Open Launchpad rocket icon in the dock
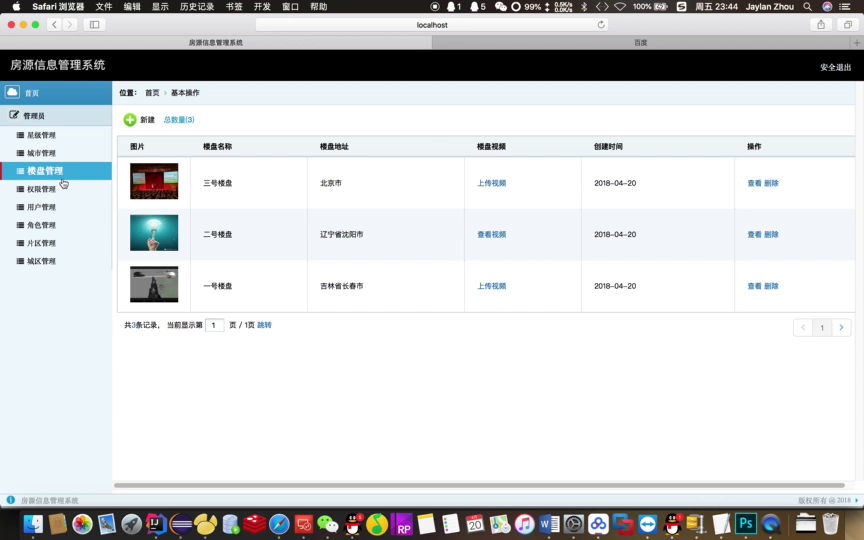This screenshot has width=864, height=540. [131, 523]
